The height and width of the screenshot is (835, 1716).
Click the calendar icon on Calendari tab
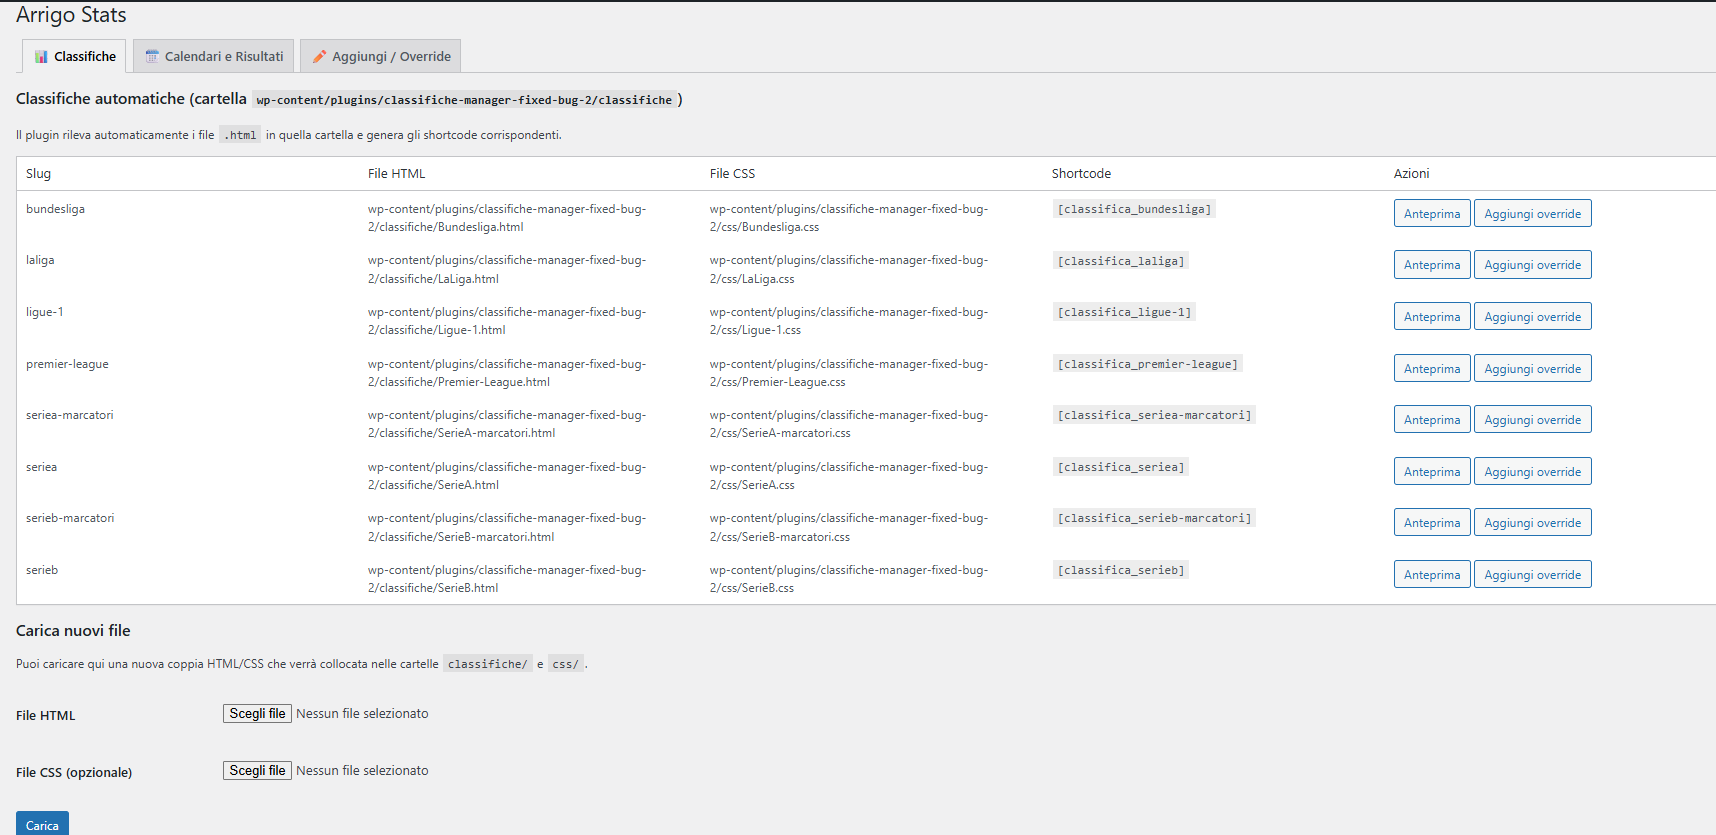152,57
